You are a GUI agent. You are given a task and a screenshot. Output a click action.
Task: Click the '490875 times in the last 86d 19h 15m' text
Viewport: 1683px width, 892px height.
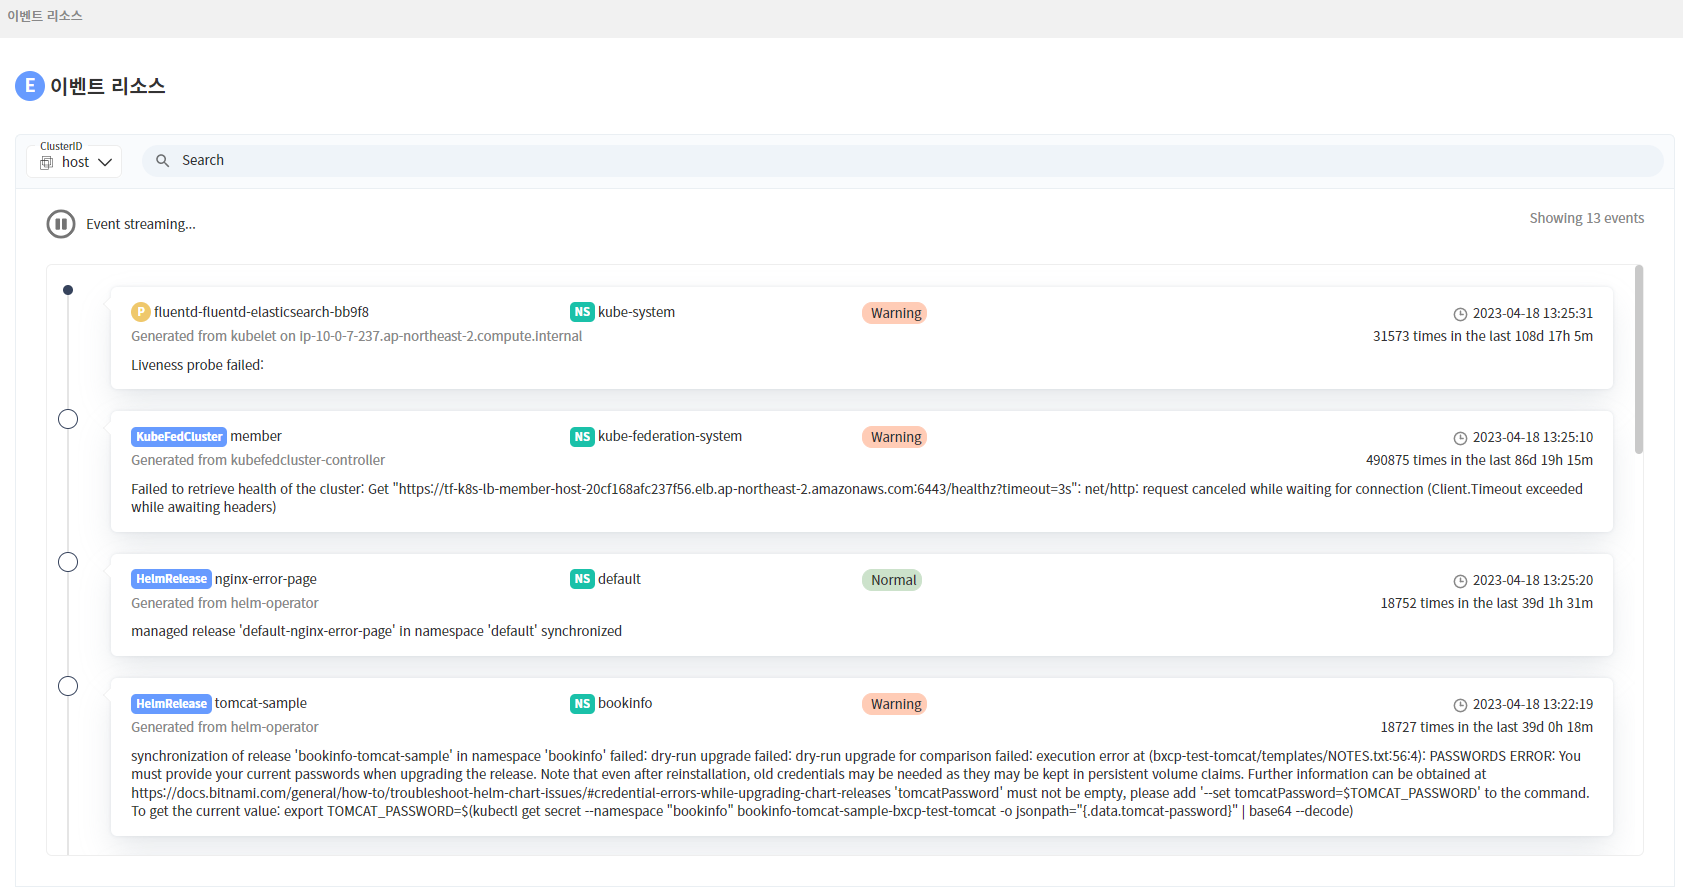click(1479, 460)
